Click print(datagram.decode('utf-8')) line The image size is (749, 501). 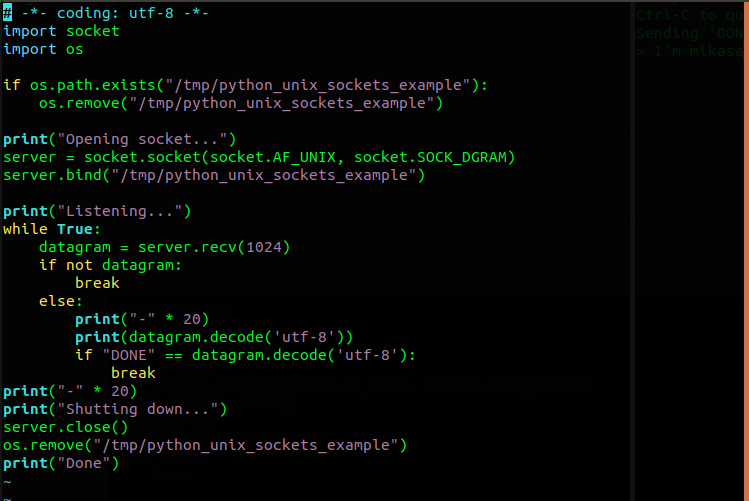[214, 338]
